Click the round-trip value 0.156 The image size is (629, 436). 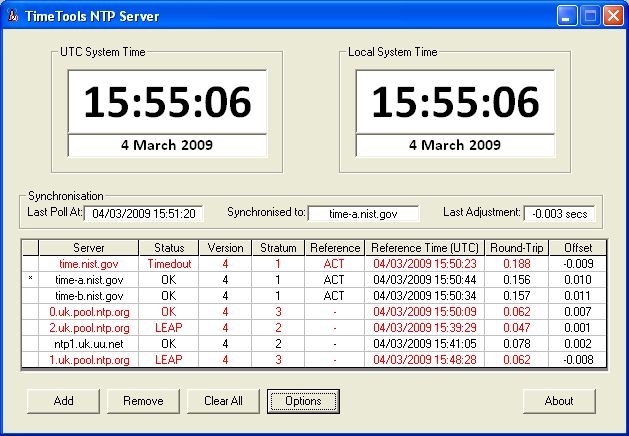click(517, 280)
